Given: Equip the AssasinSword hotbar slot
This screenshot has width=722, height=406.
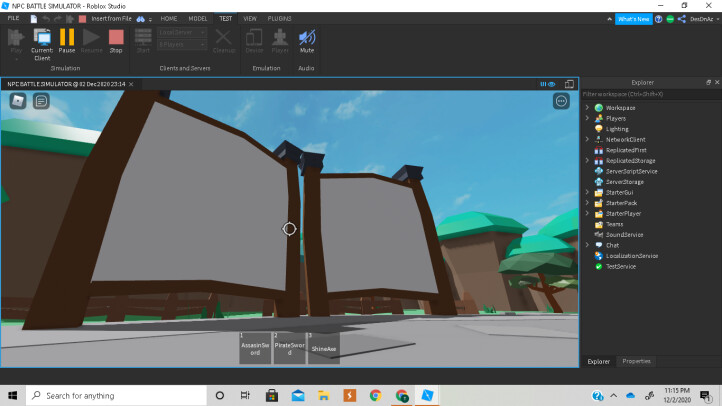Looking at the screenshot, I should (x=255, y=348).
